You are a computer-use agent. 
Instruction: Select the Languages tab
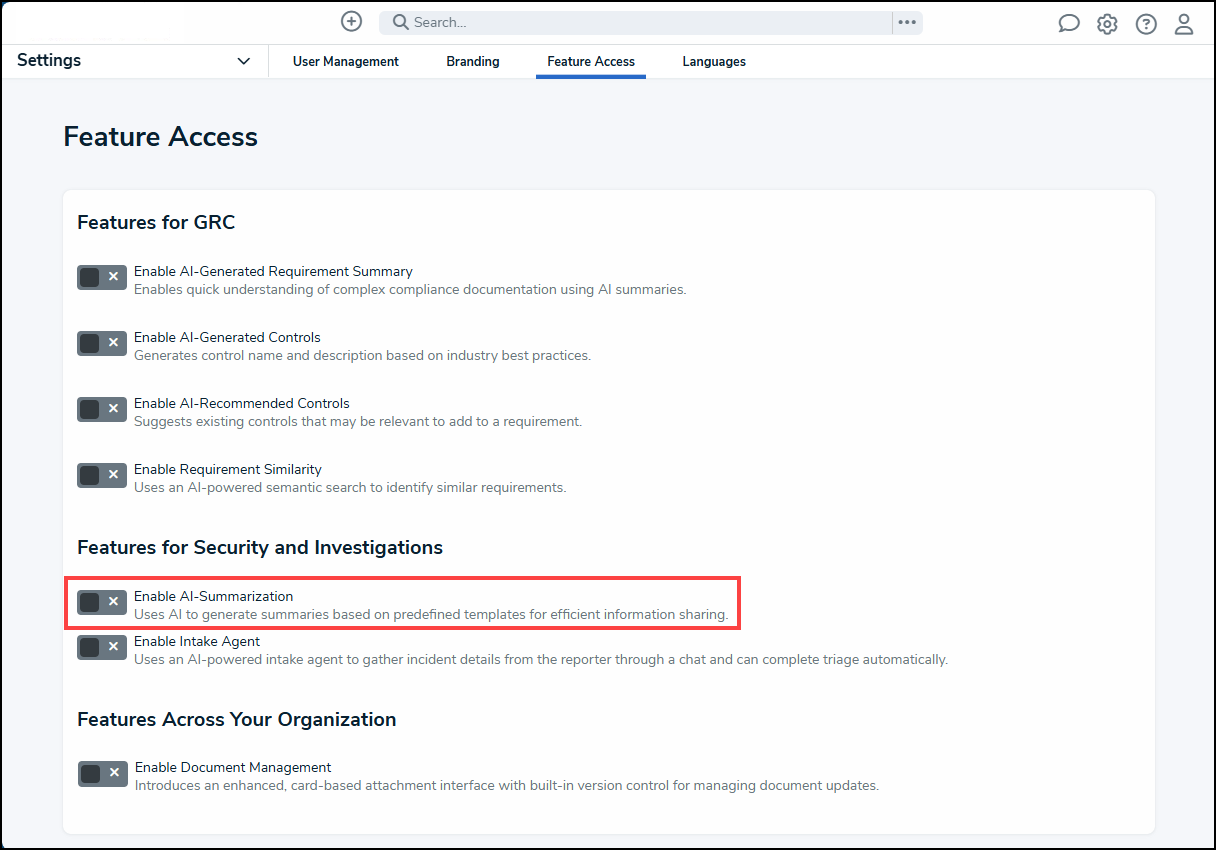coord(714,62)
